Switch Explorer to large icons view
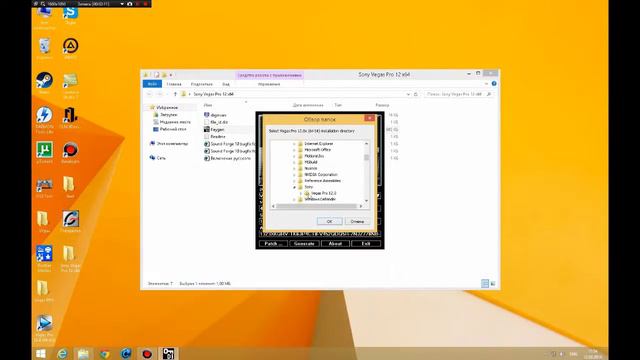Screen dimensions: 640x360 (x=493, y=283)
